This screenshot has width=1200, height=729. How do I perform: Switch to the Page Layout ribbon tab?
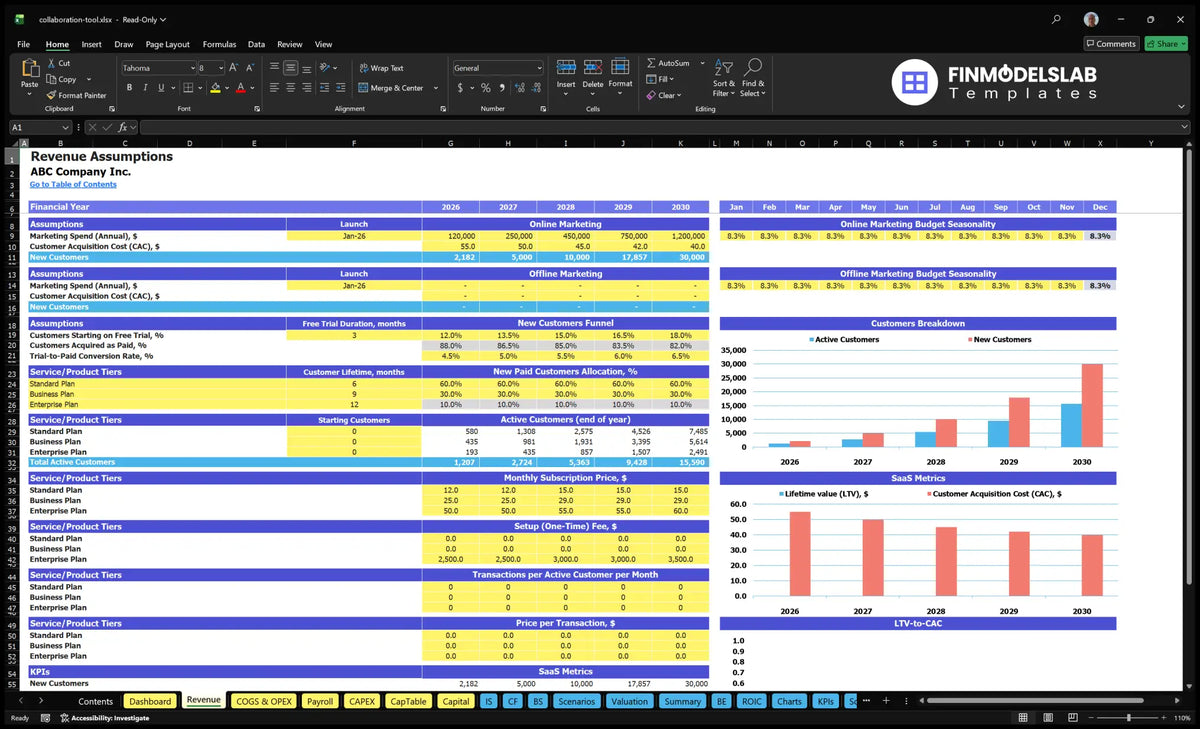(x=167, y=44)
